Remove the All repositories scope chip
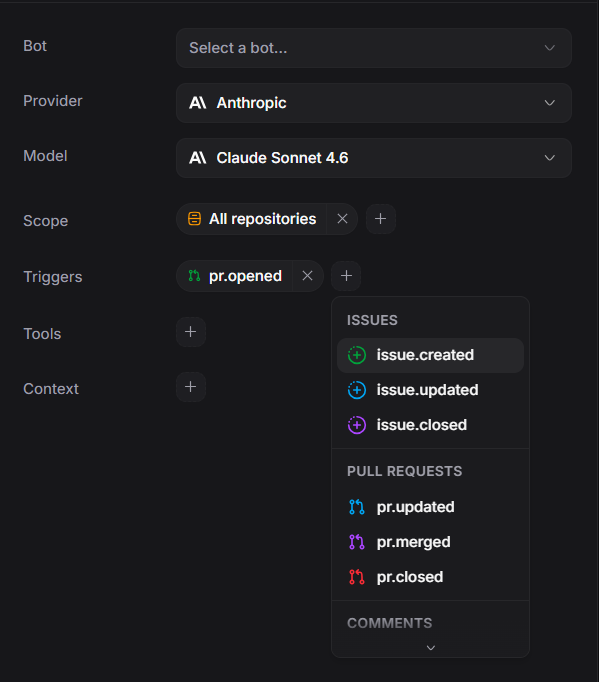The height and width of the screenshot is (682, 599). (342, 219)
